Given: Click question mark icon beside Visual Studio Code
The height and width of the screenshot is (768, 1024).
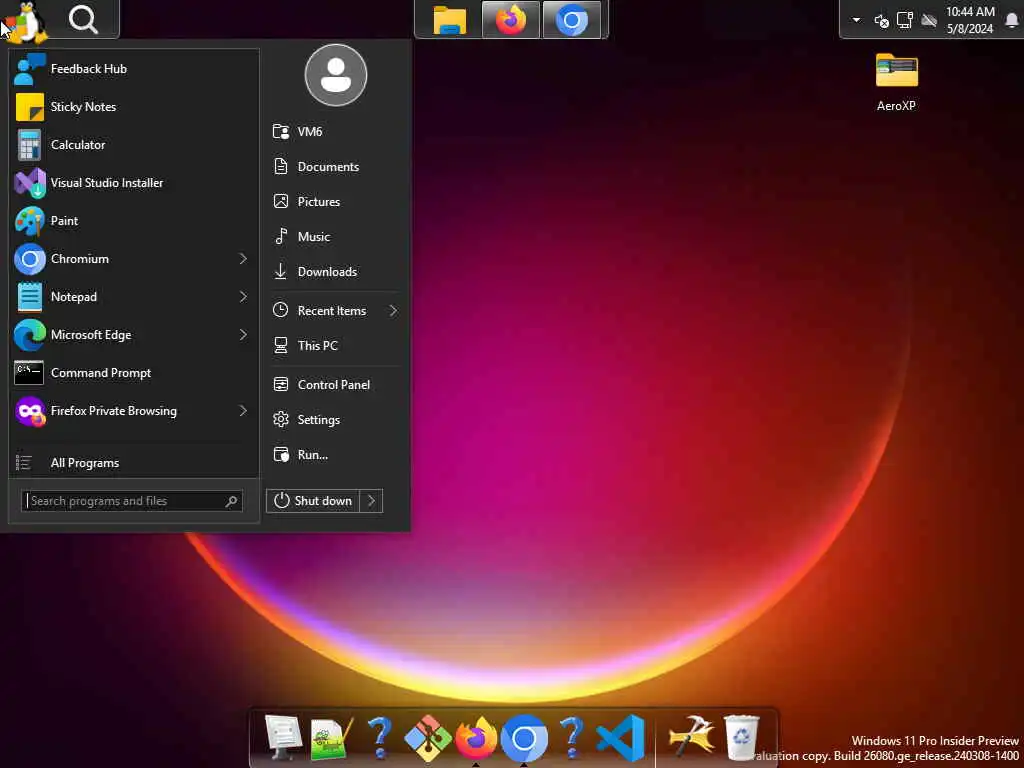Looking at the screenshot, I should (x=571, y=738).
